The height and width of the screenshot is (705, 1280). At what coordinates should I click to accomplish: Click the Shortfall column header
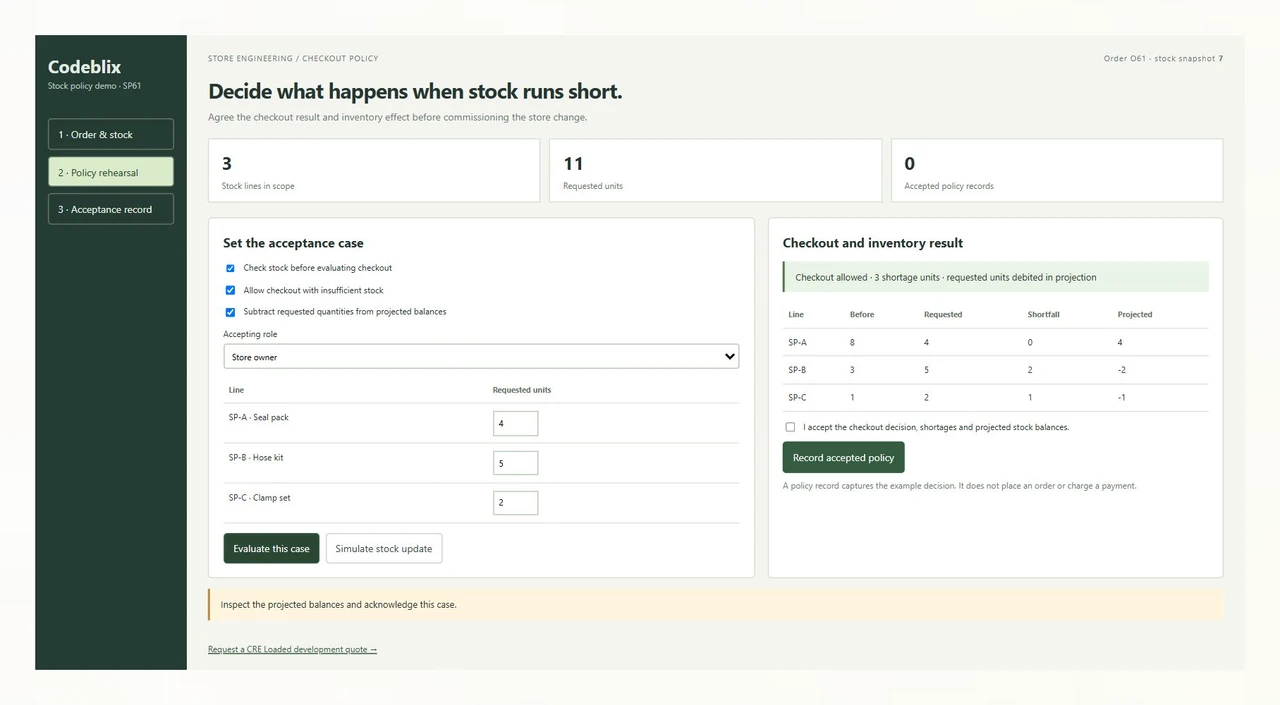click(x=1043, y=315)
